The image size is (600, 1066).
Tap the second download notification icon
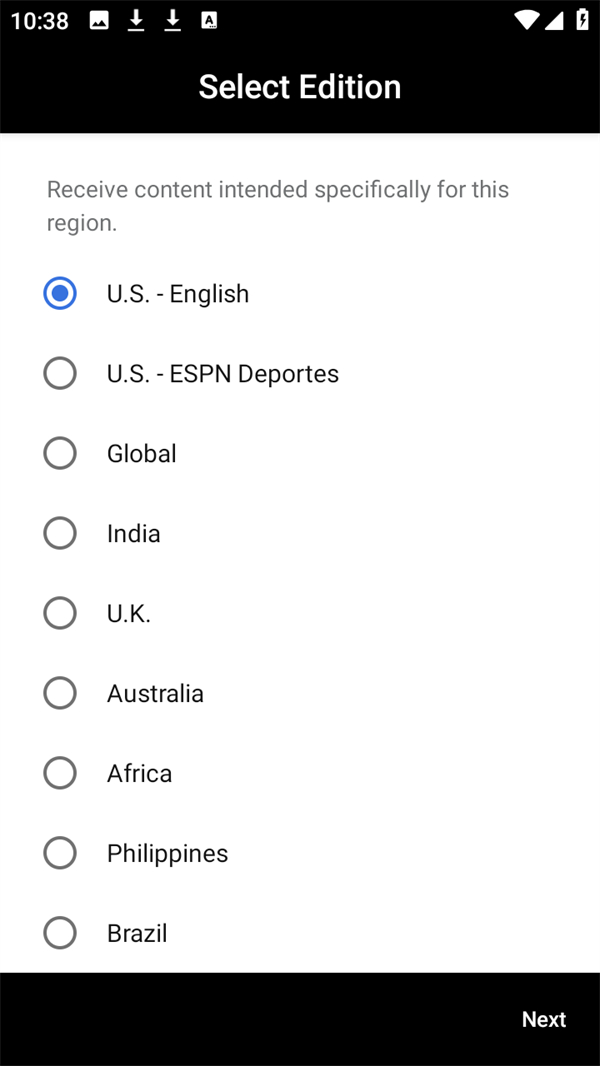[x=172, y=20]
